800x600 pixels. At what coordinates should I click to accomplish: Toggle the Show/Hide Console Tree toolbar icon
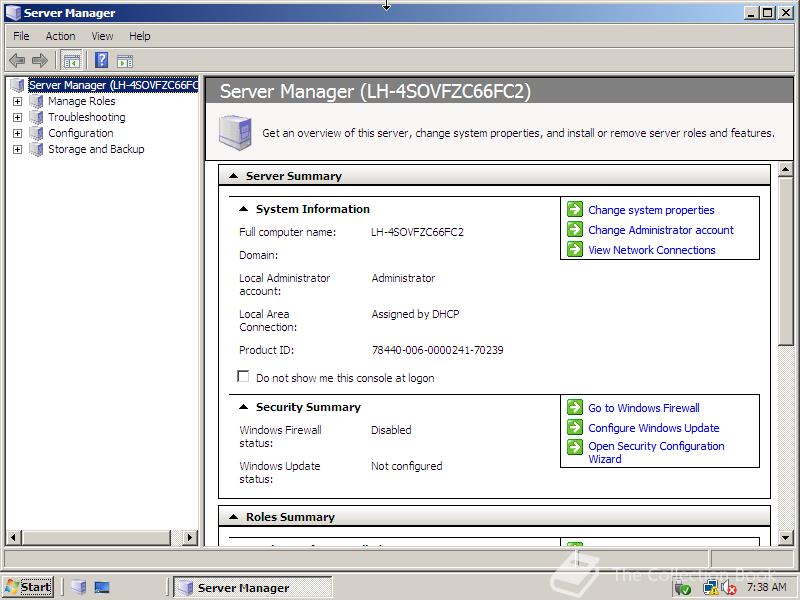pyautogui.click(x=71, y=61)
